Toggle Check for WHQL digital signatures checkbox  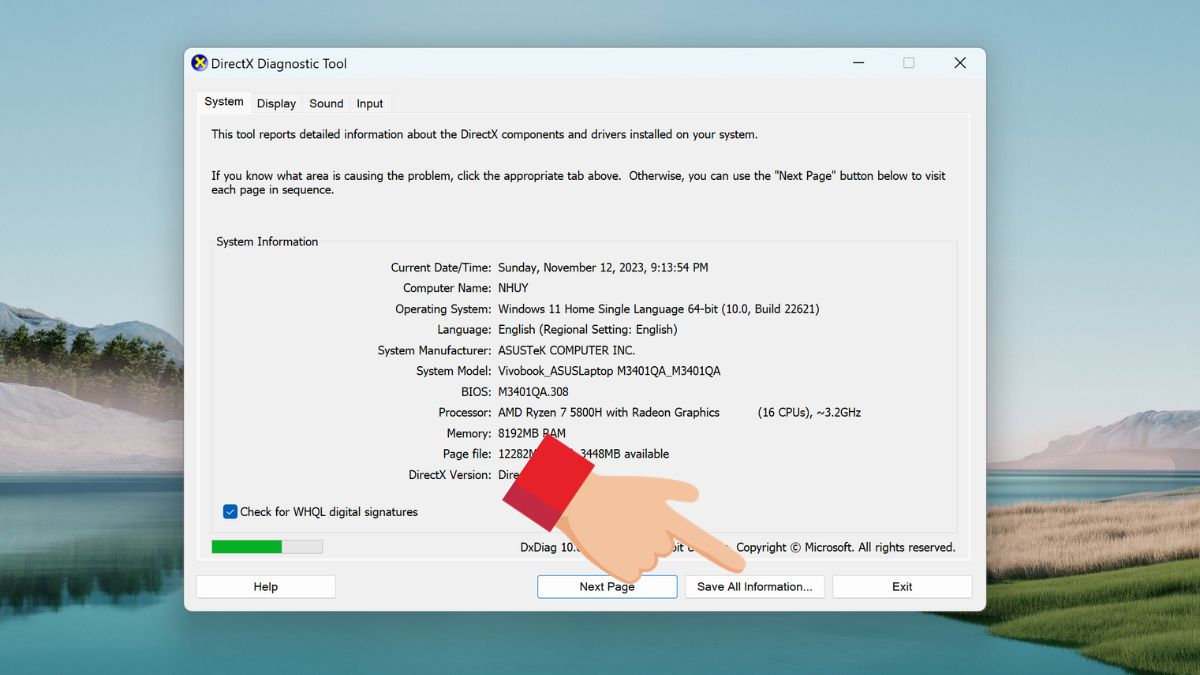230,512
